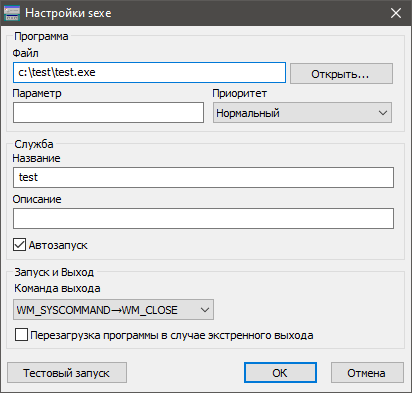The height and width of the screenshot is (393, 412).
Task: Click the Перезагрузка программы в случае экстренного выхода label
Action: [172, 335]
